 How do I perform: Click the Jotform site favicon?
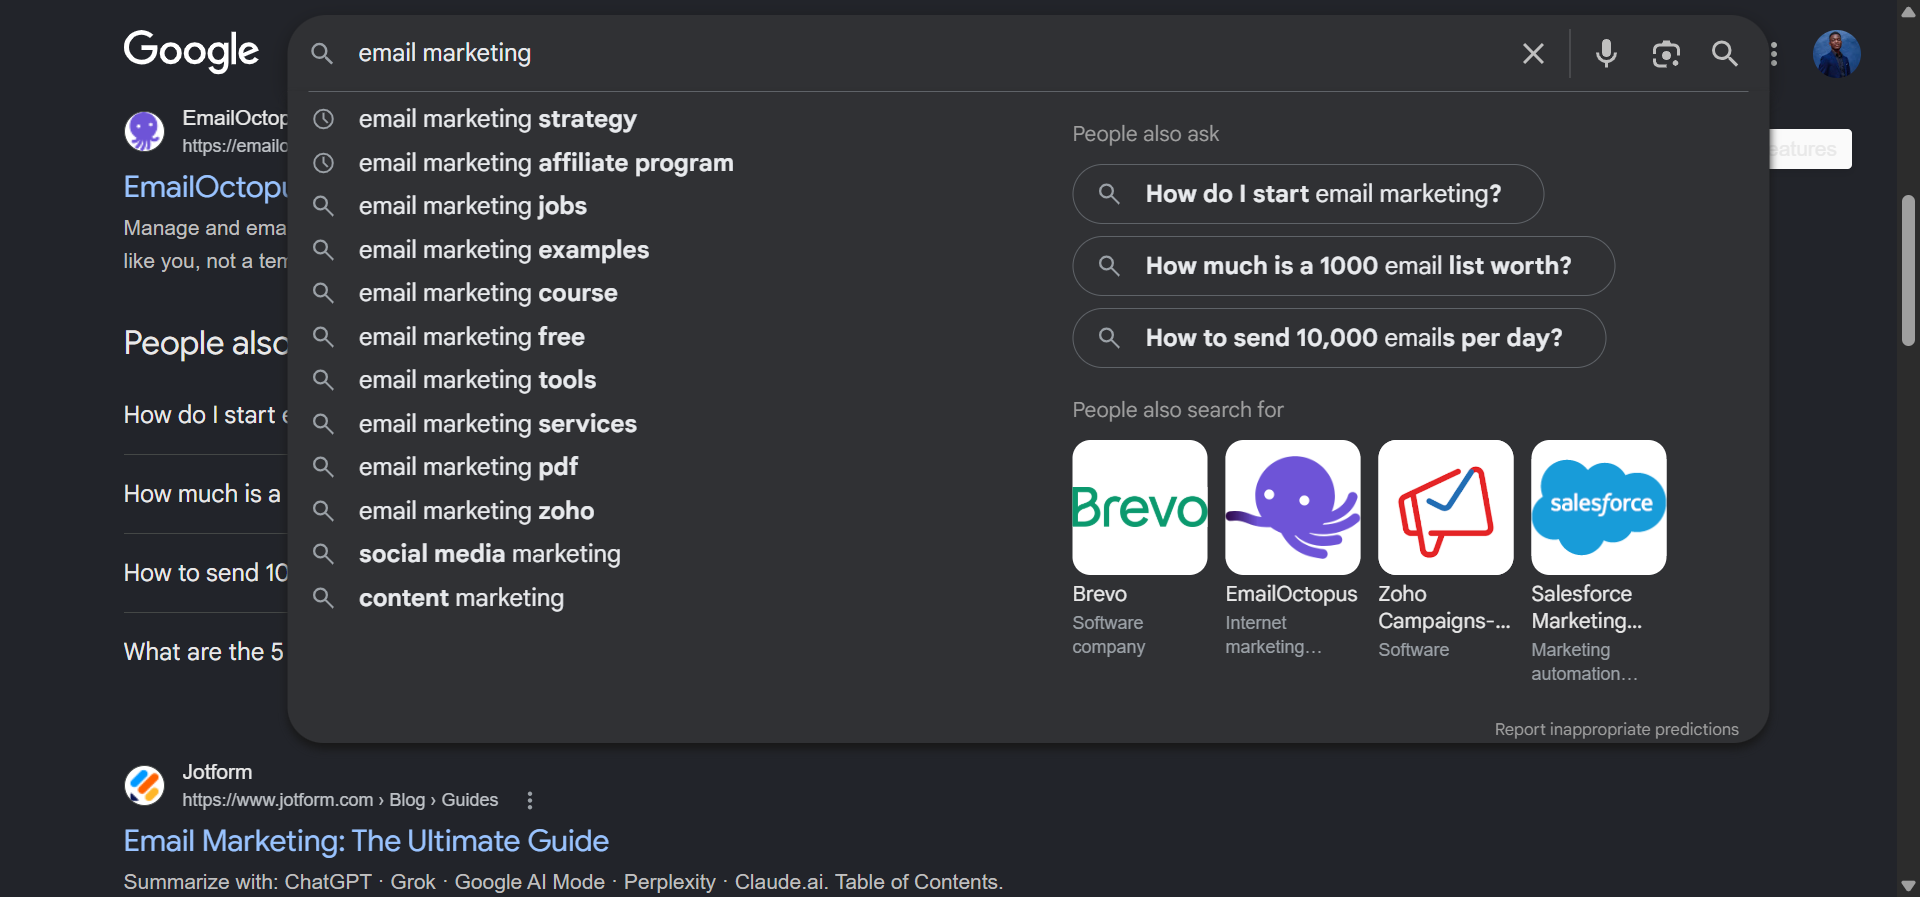coord(144,785)
